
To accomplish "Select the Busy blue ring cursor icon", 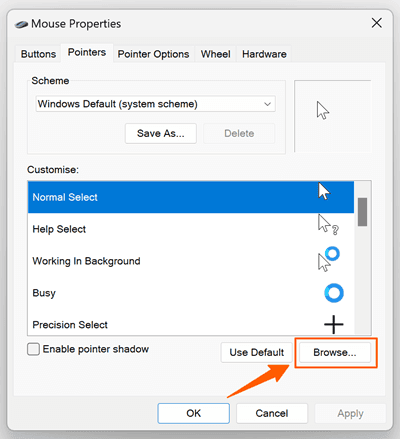I will [x=334, y=293].
